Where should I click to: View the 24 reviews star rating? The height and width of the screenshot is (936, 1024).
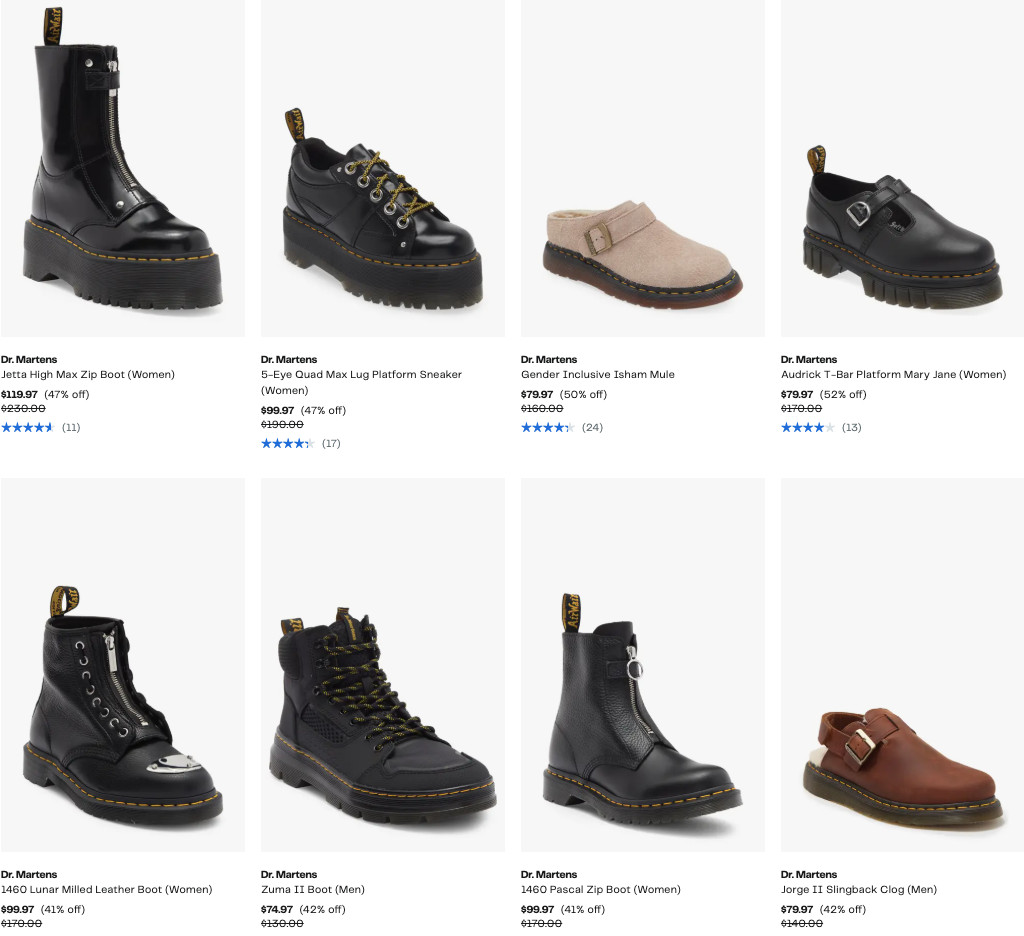coord(547,428)
